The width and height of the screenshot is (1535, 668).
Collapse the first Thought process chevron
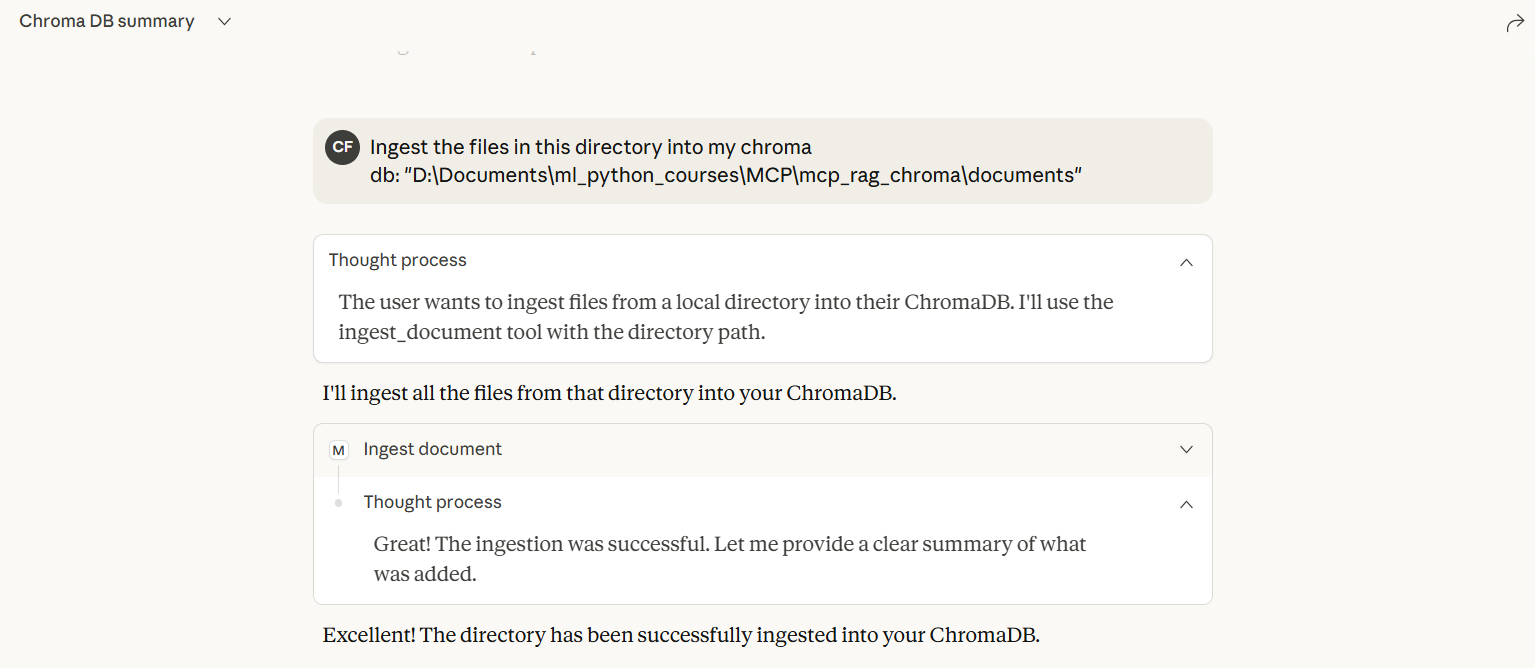point(1186,262)
